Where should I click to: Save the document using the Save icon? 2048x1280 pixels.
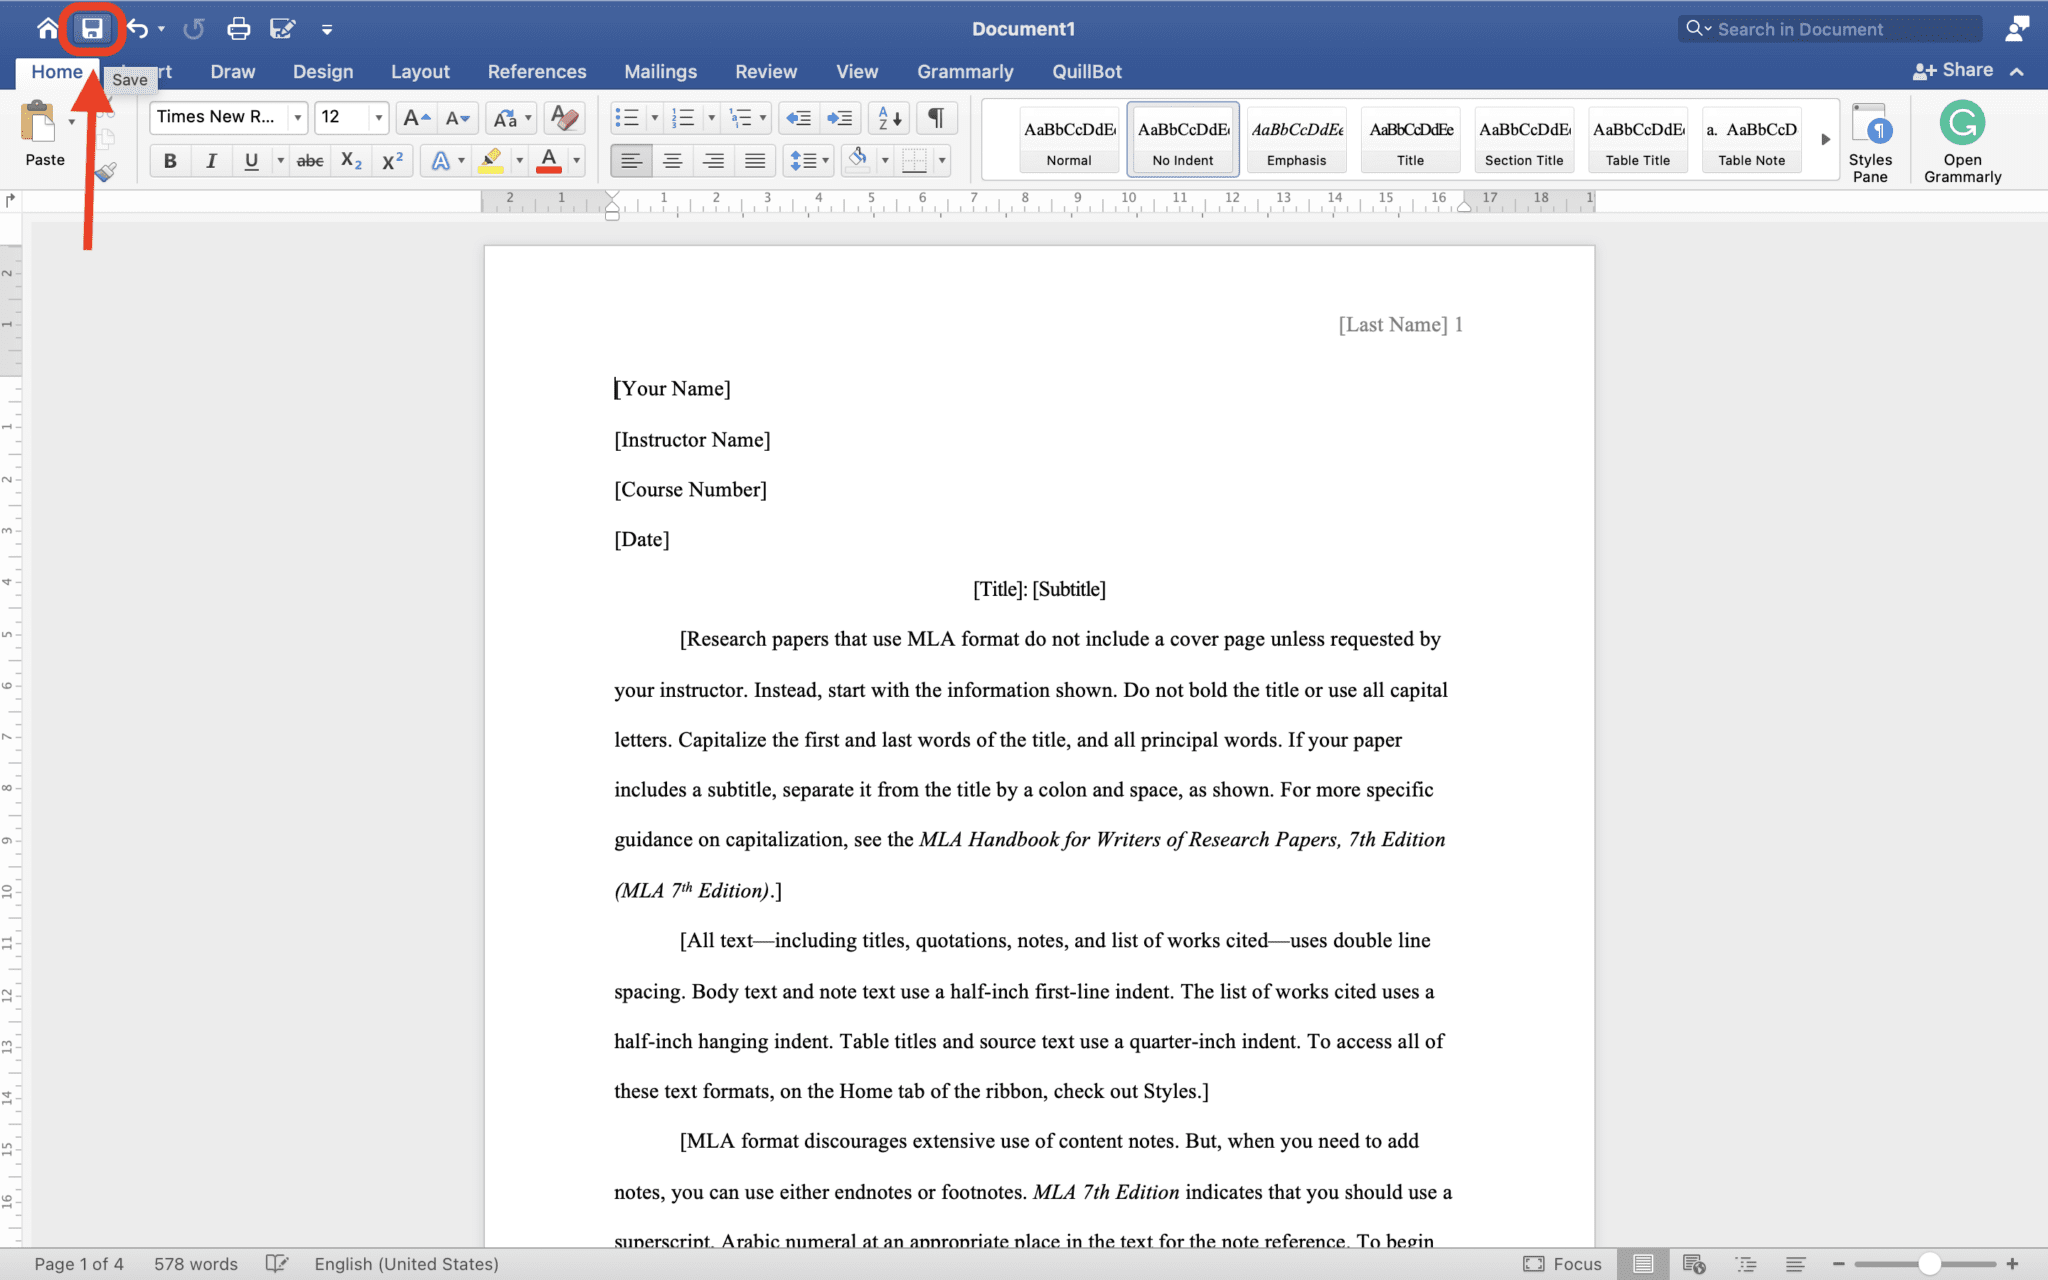(x=91, y=28)
